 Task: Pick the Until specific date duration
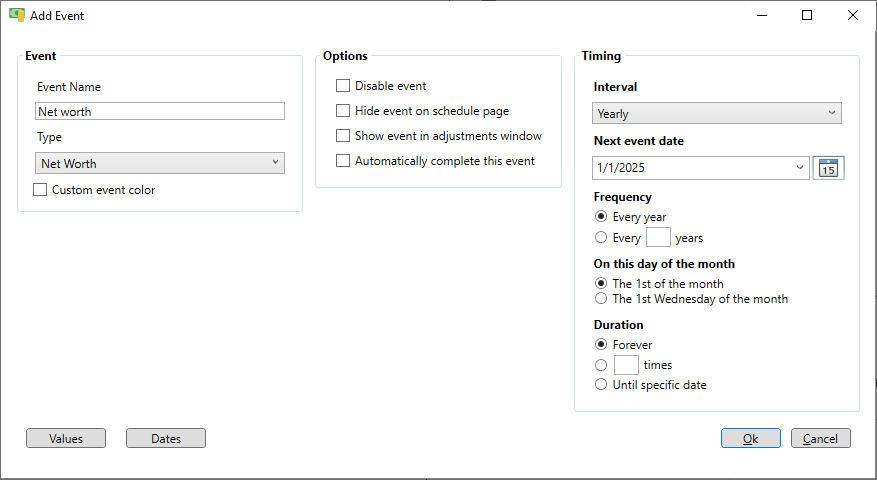(601, 385)
